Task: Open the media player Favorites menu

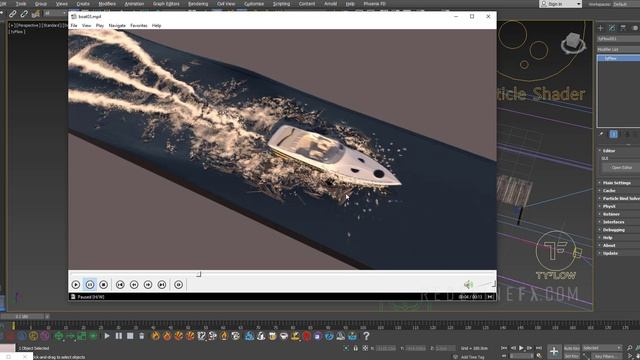Action: pyautogui.click(x=139, y=25)
